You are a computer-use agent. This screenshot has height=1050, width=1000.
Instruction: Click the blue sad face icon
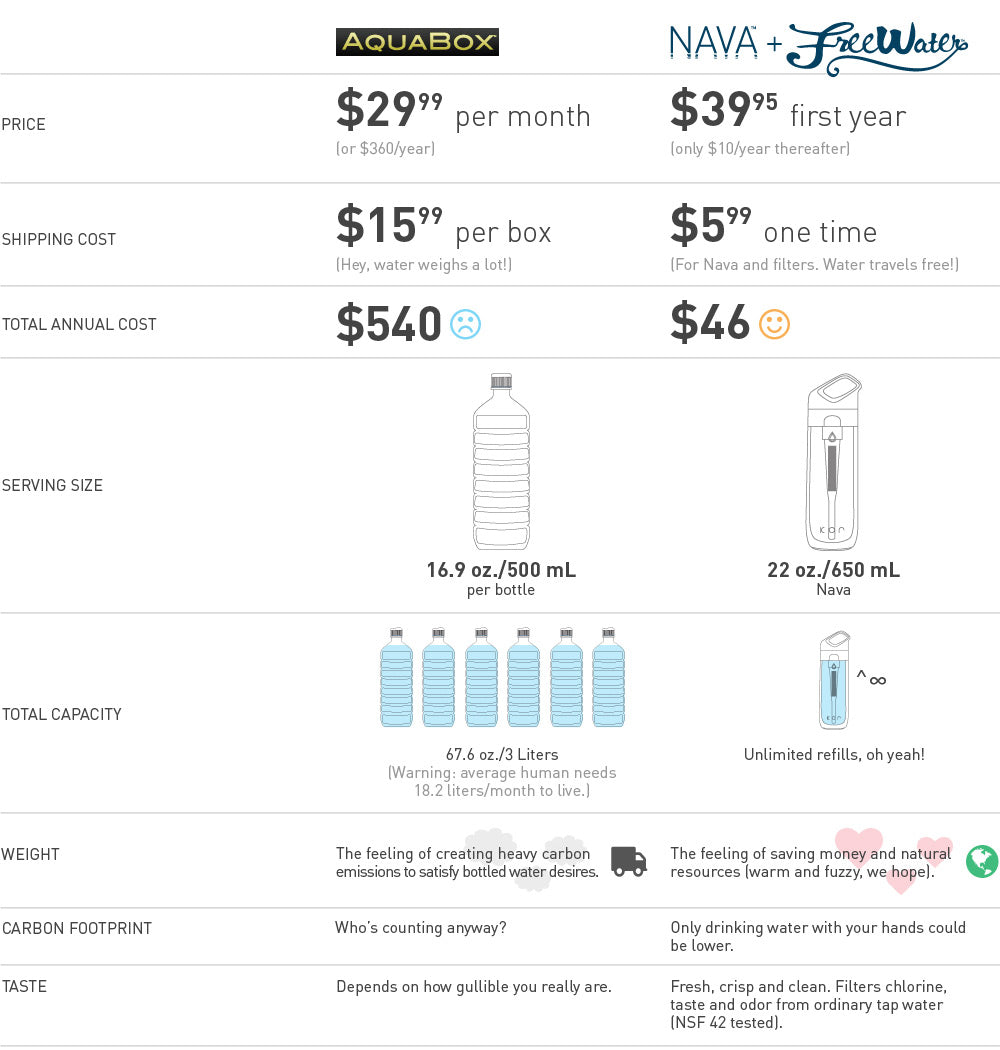(x=465, y=324)
